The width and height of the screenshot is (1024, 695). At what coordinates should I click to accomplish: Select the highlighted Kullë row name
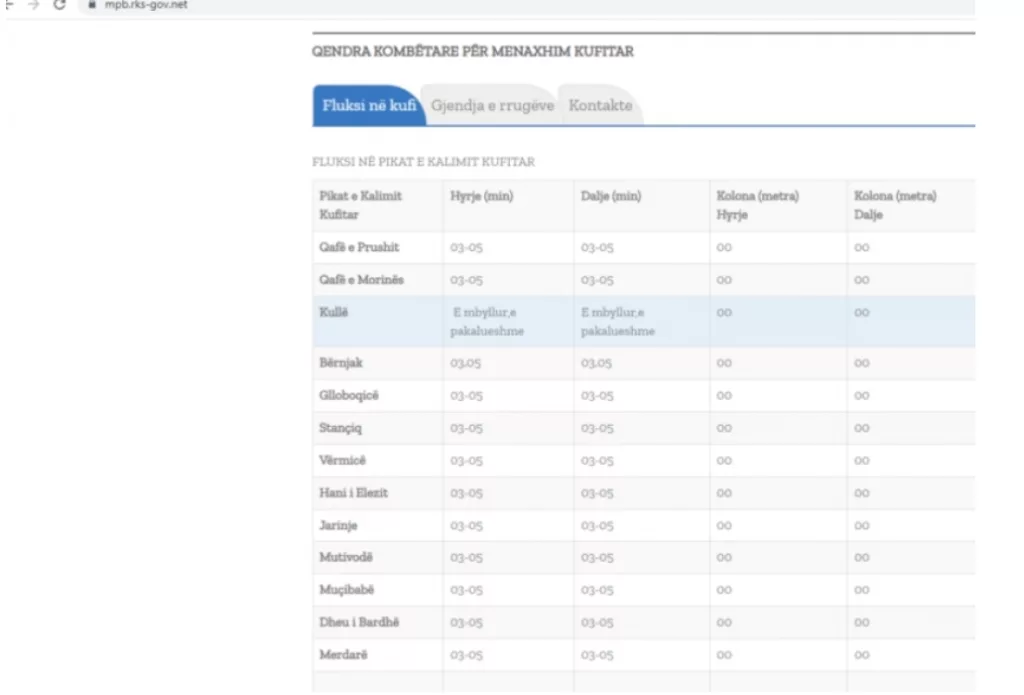(333, 312)
